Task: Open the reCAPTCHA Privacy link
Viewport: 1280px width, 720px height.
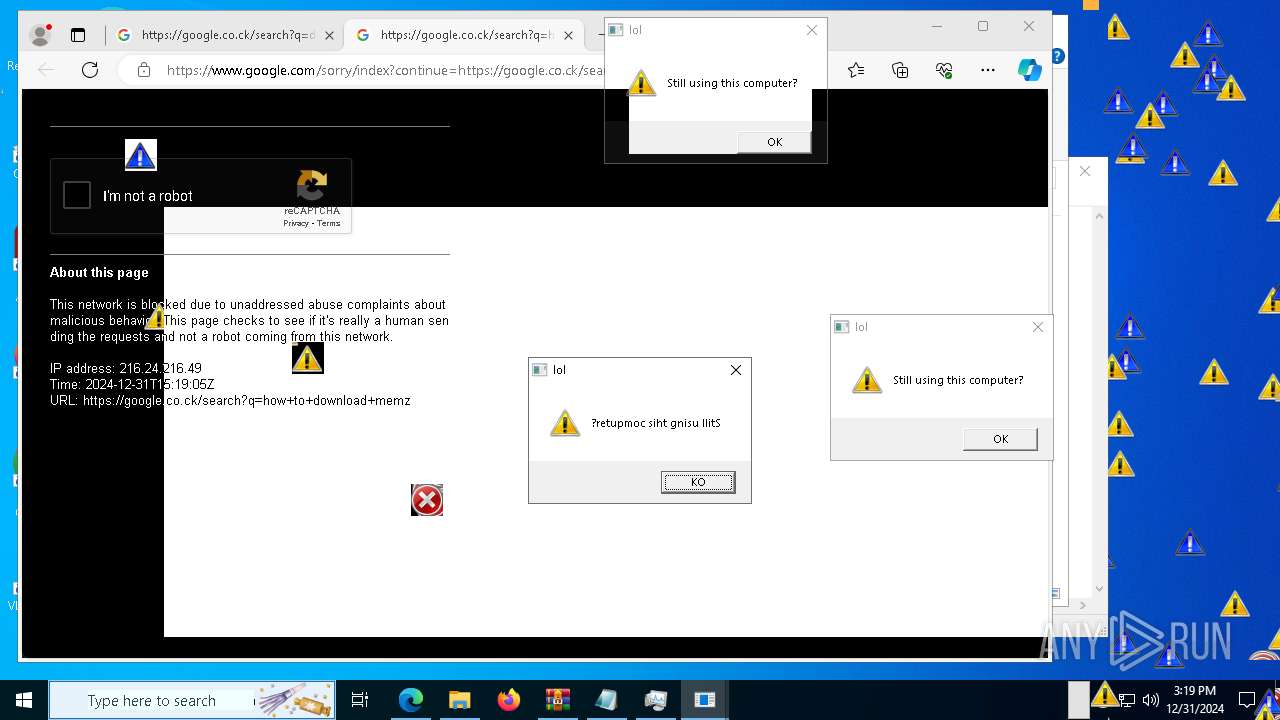Action: point(296,223)
